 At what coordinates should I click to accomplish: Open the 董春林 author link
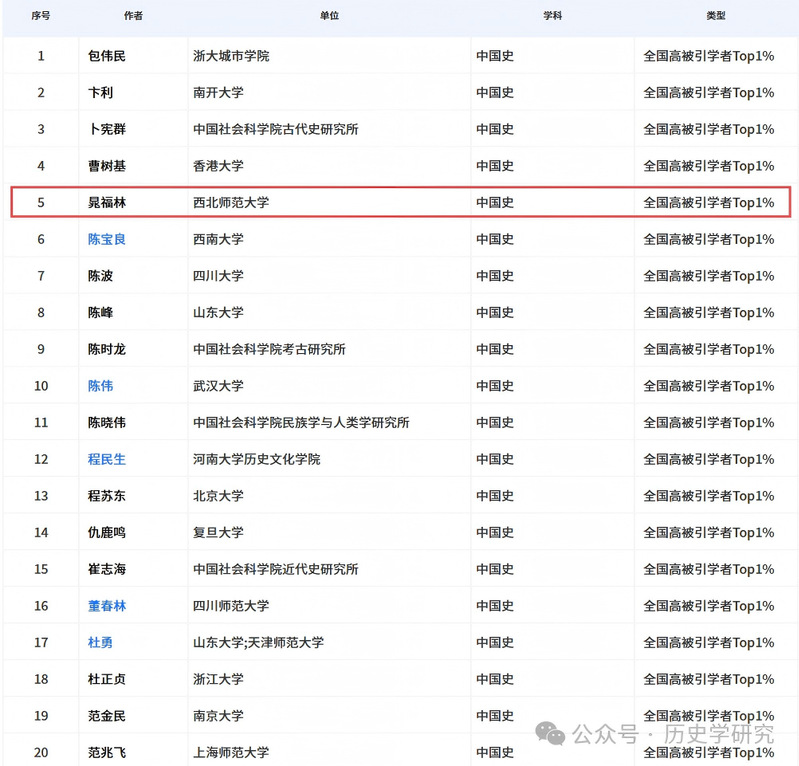(x=107, y=606)
